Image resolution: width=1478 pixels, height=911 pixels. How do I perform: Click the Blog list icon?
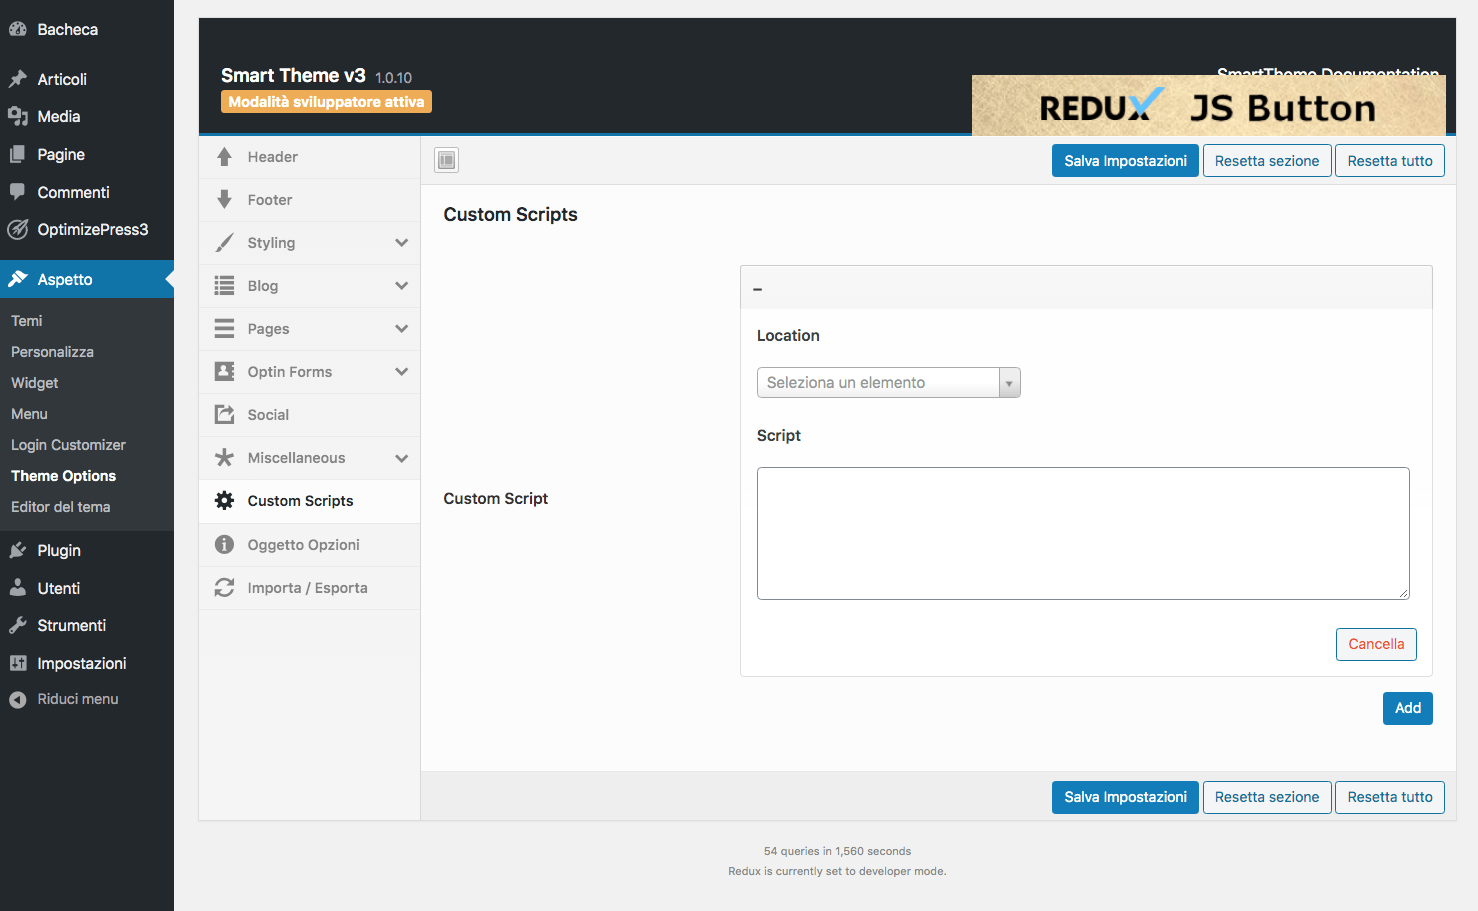tap(224, 286)
